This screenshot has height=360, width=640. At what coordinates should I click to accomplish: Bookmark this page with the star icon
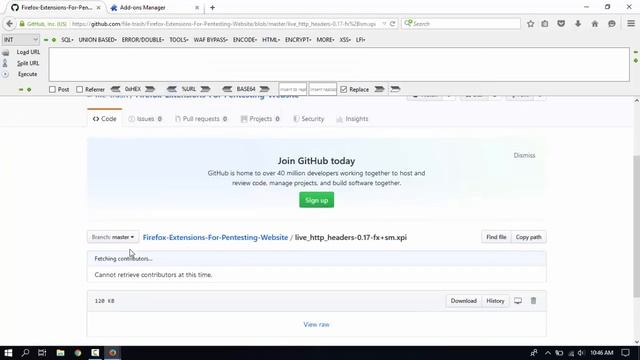coord(530,24)
